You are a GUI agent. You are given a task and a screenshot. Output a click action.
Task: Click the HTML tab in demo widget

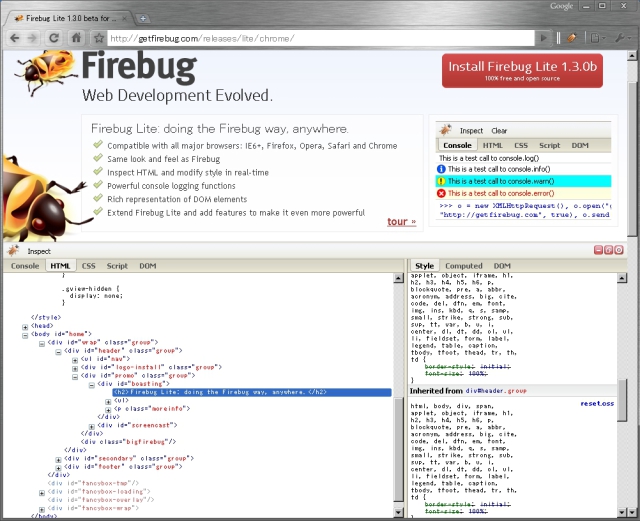pos(493,145)
